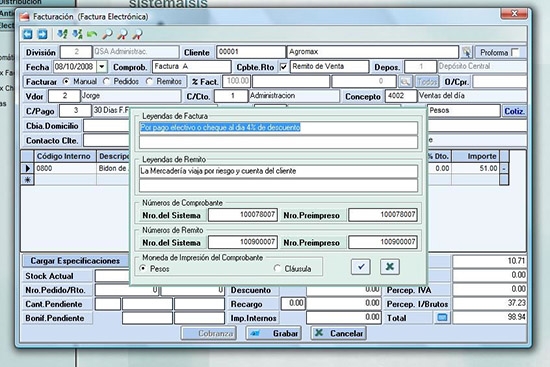Click the Importe column header
The image size is (550, 367).
tap(476, 156)
